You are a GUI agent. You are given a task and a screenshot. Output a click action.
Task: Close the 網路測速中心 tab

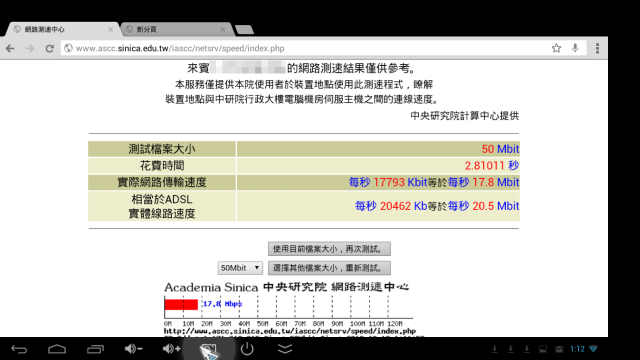(x=111, y=29)
